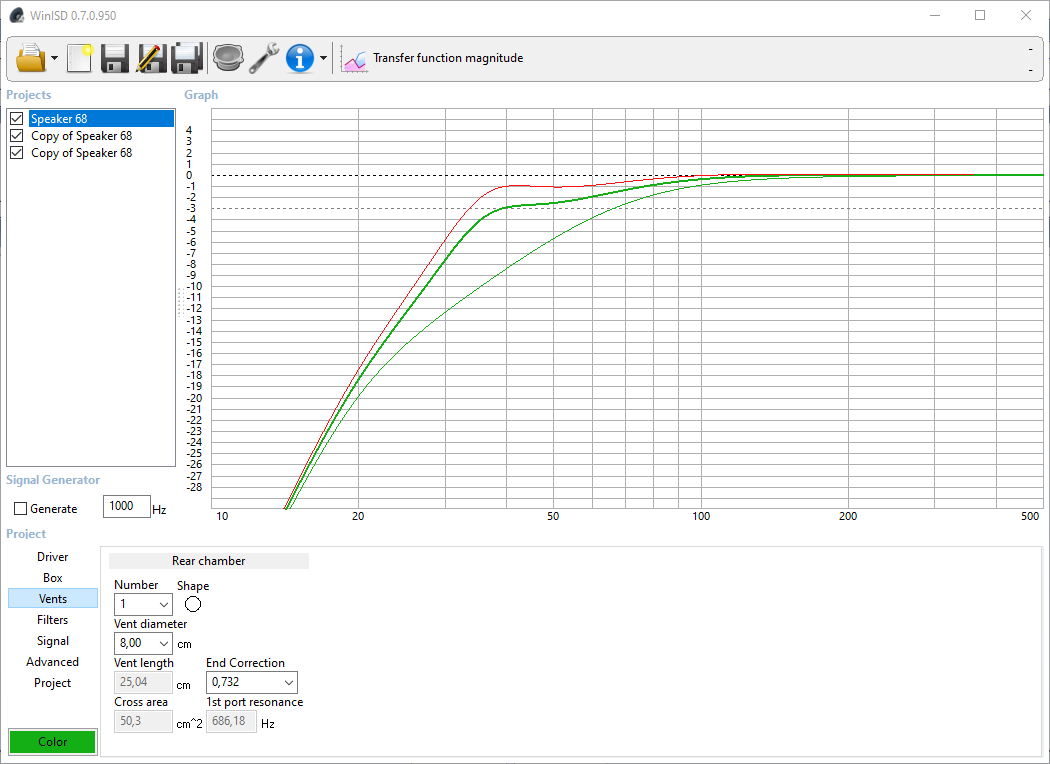Click the WinISD app icon in title bar
The width and height of the screenshot is (1050, 764).
[x=16, y=15]
